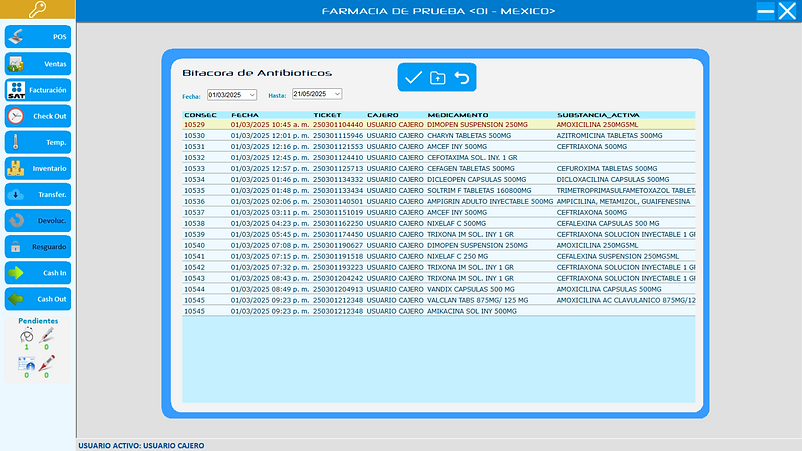
Task: Open the Temp. thermometer module
Action: [x=38, y=142]
